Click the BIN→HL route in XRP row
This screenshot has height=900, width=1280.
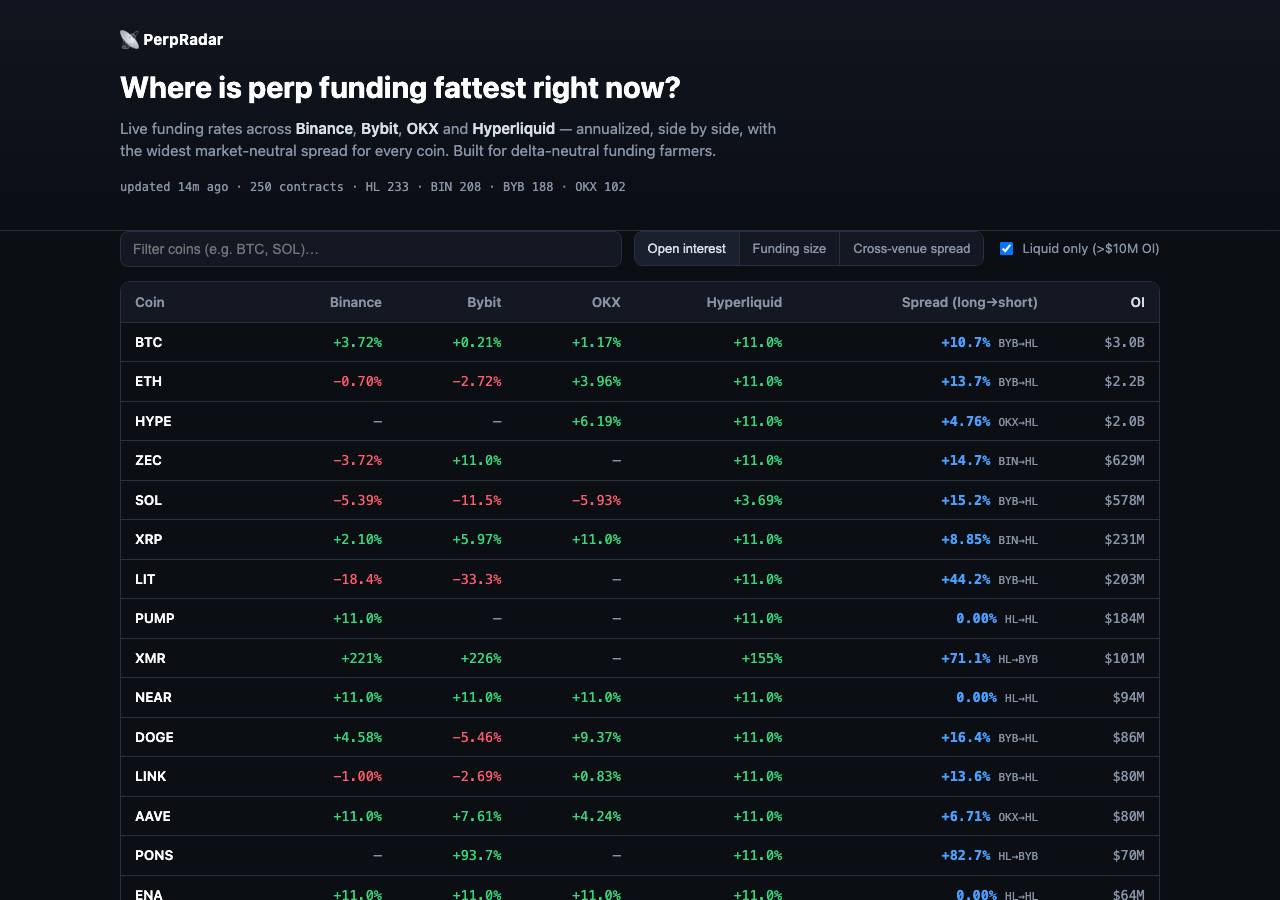(x=1018, y=540)
